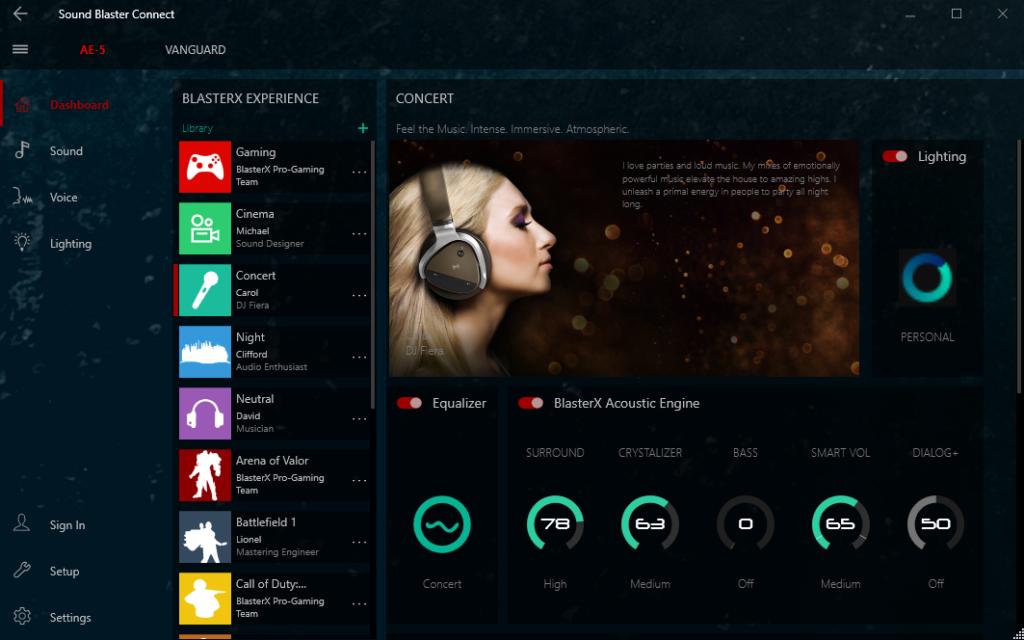
Task: Click the profile list scrollbar
Action: click(x=373, y=274)
